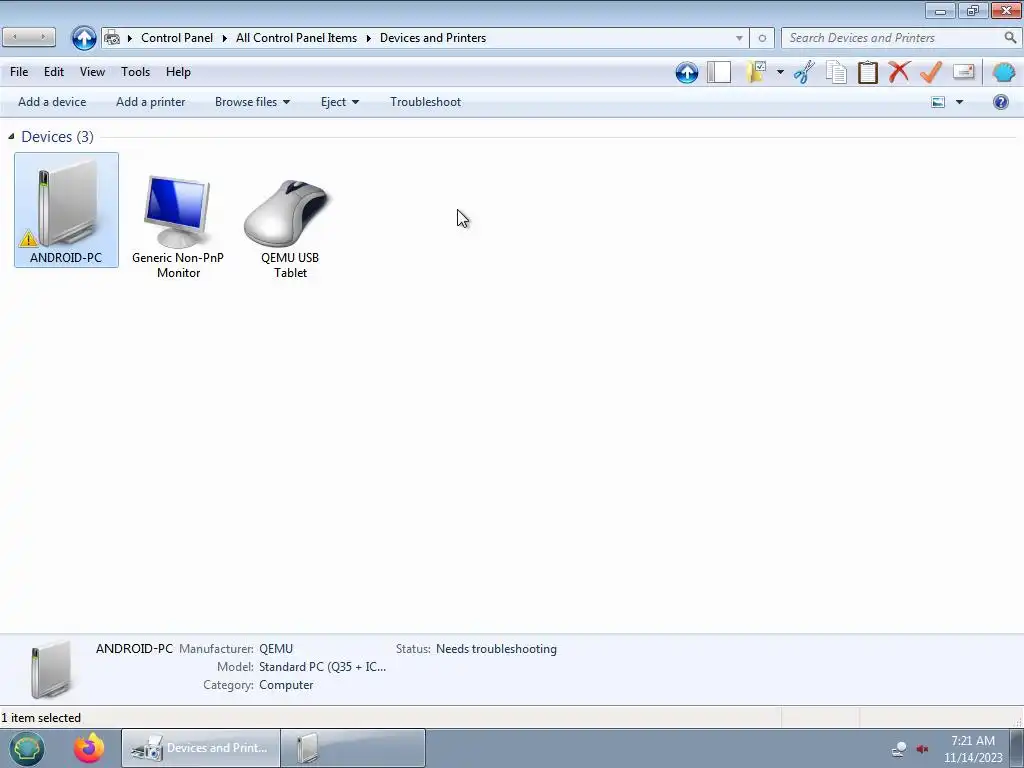1024x768 pixels.
Task: Open the Start menu shell button
Action: (27, 748)
